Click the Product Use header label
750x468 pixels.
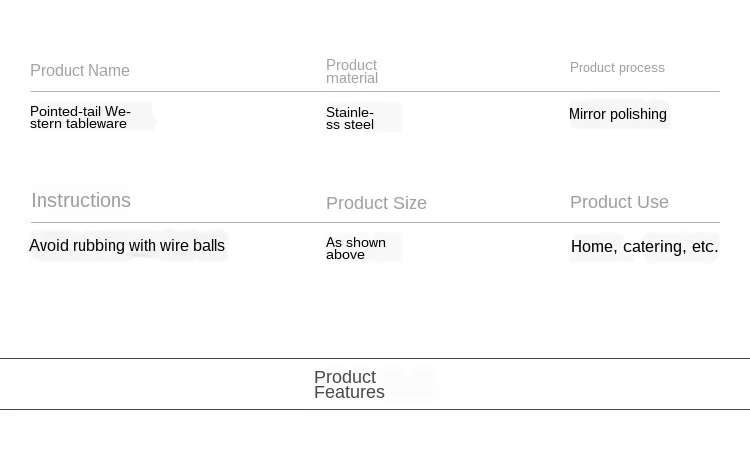619,202
